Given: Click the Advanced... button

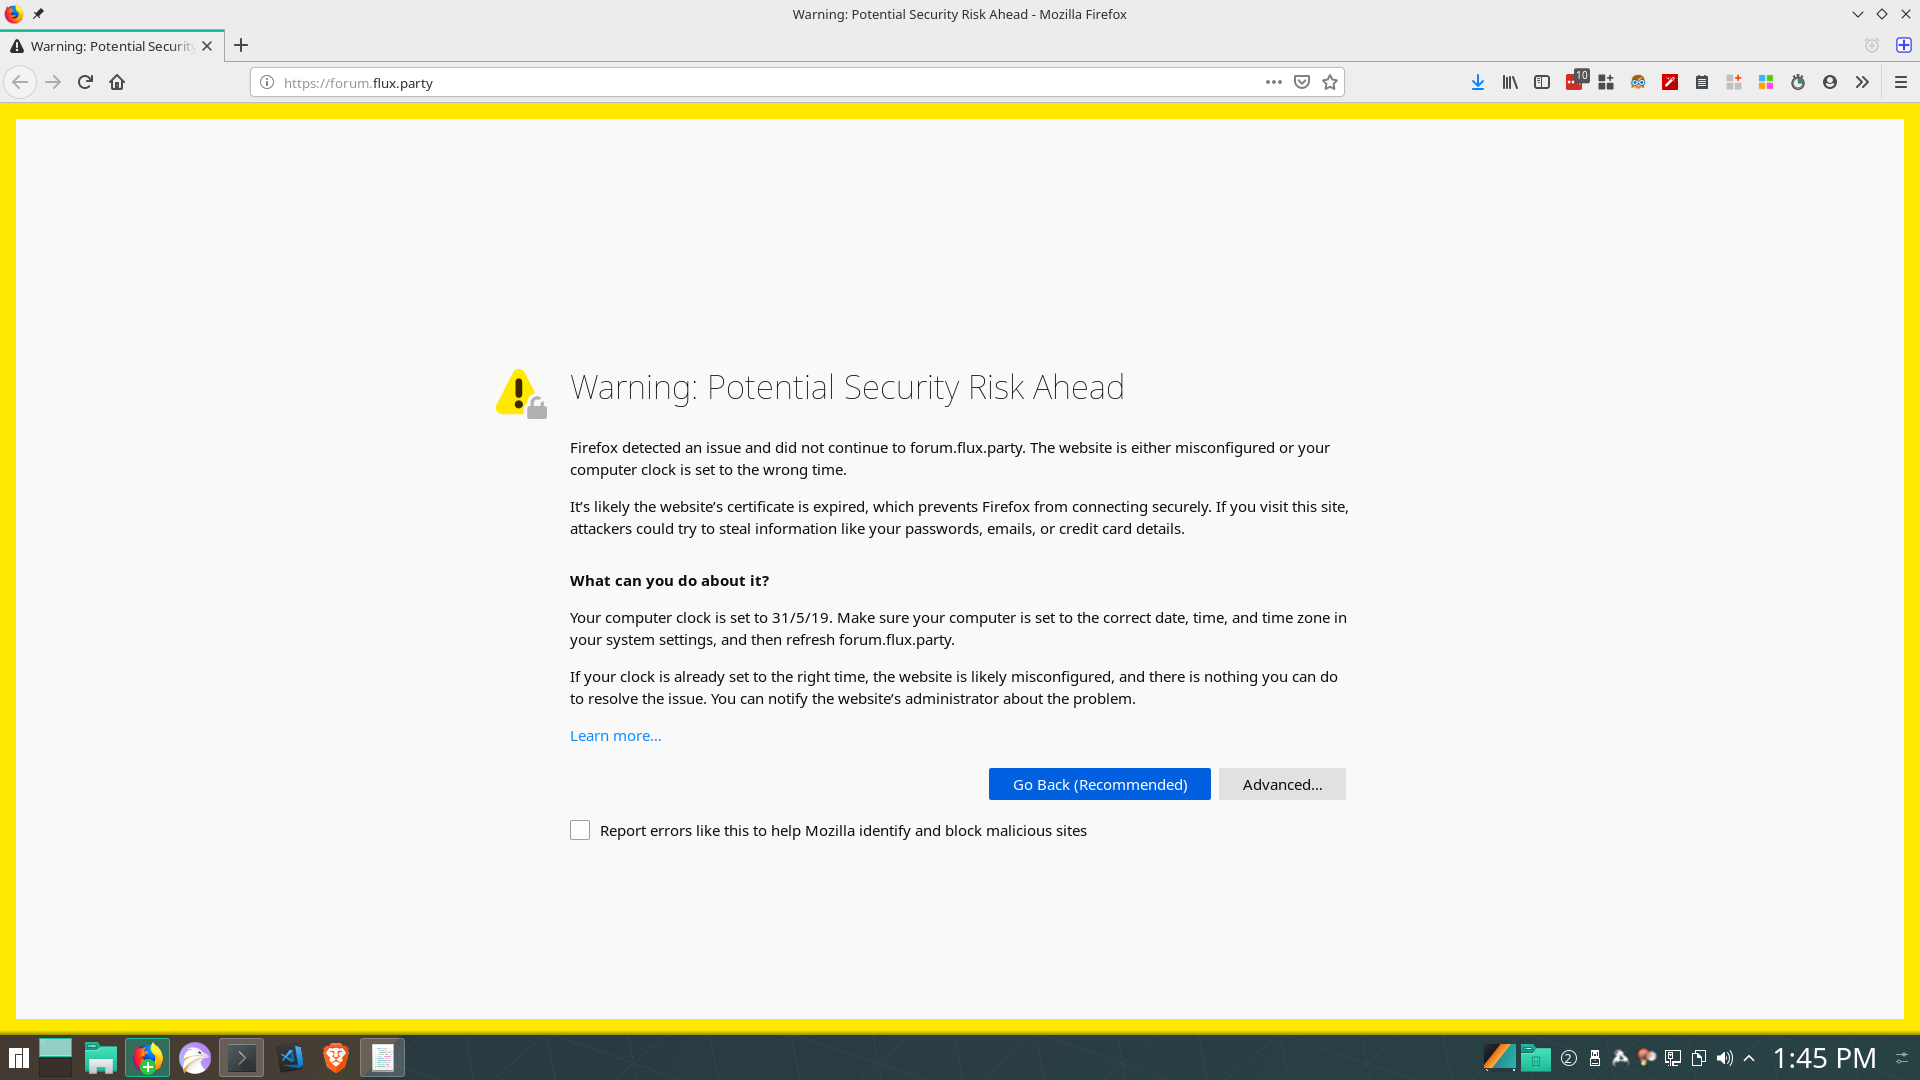Looking at the screenshot, I should [x=1281, y=784].
